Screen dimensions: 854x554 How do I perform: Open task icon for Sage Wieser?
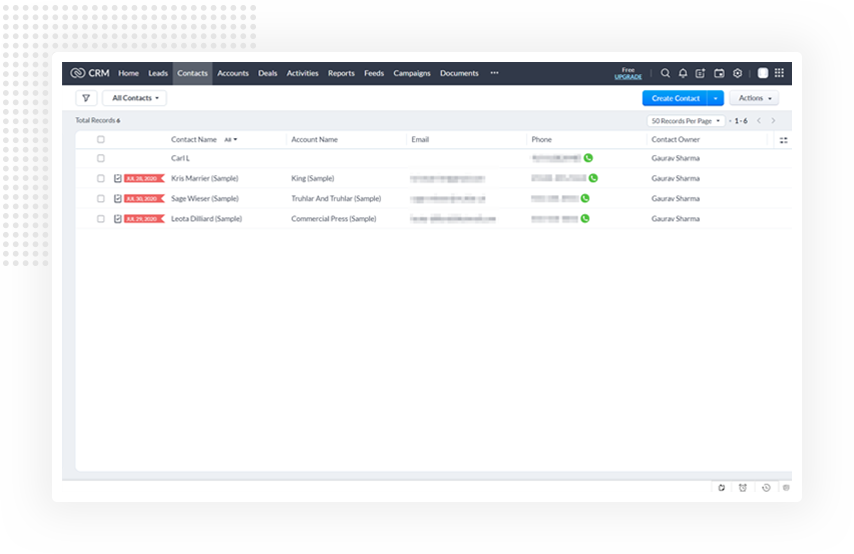[118, 198]
